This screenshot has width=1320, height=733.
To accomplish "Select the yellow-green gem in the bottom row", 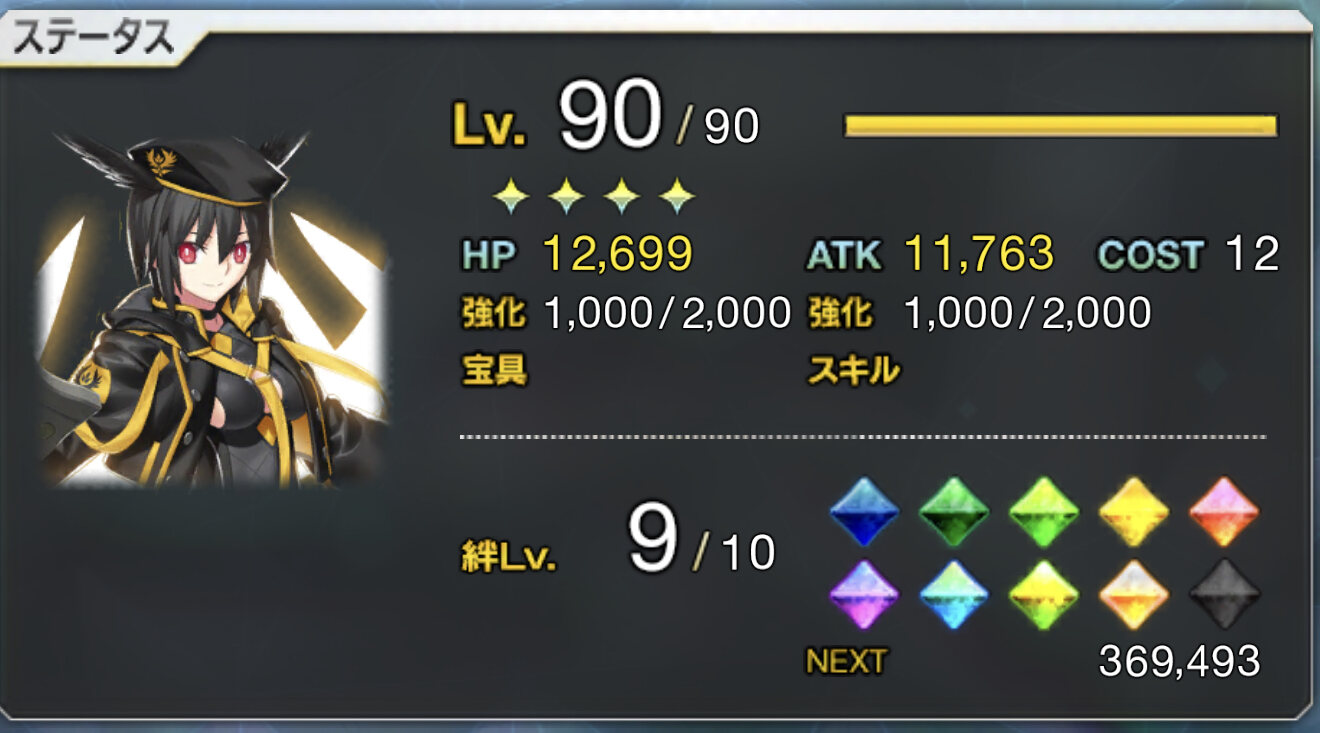I will [x=1044, y=594].
